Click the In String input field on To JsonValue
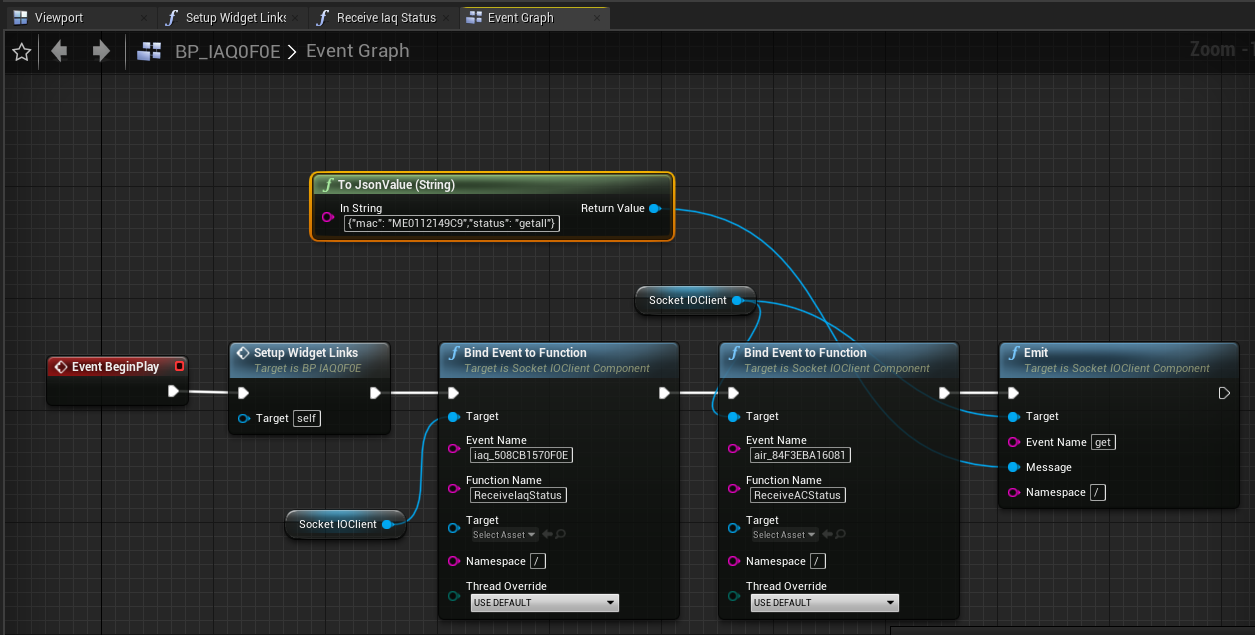The width and height of the screenshot is (1255, 635). 450,223
